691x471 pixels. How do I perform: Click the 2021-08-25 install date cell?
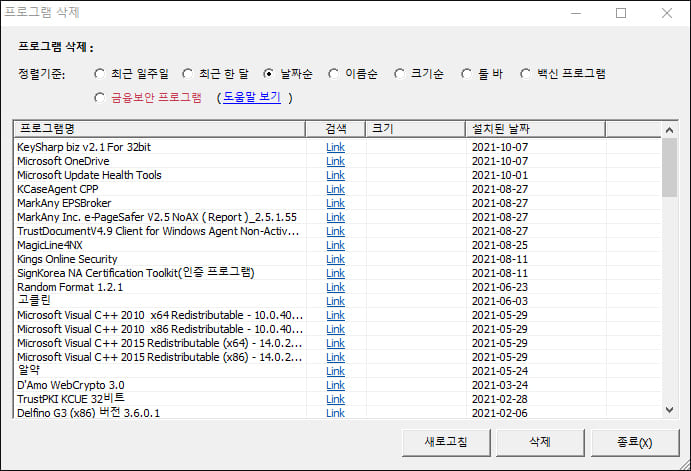(x=500, y=245)
